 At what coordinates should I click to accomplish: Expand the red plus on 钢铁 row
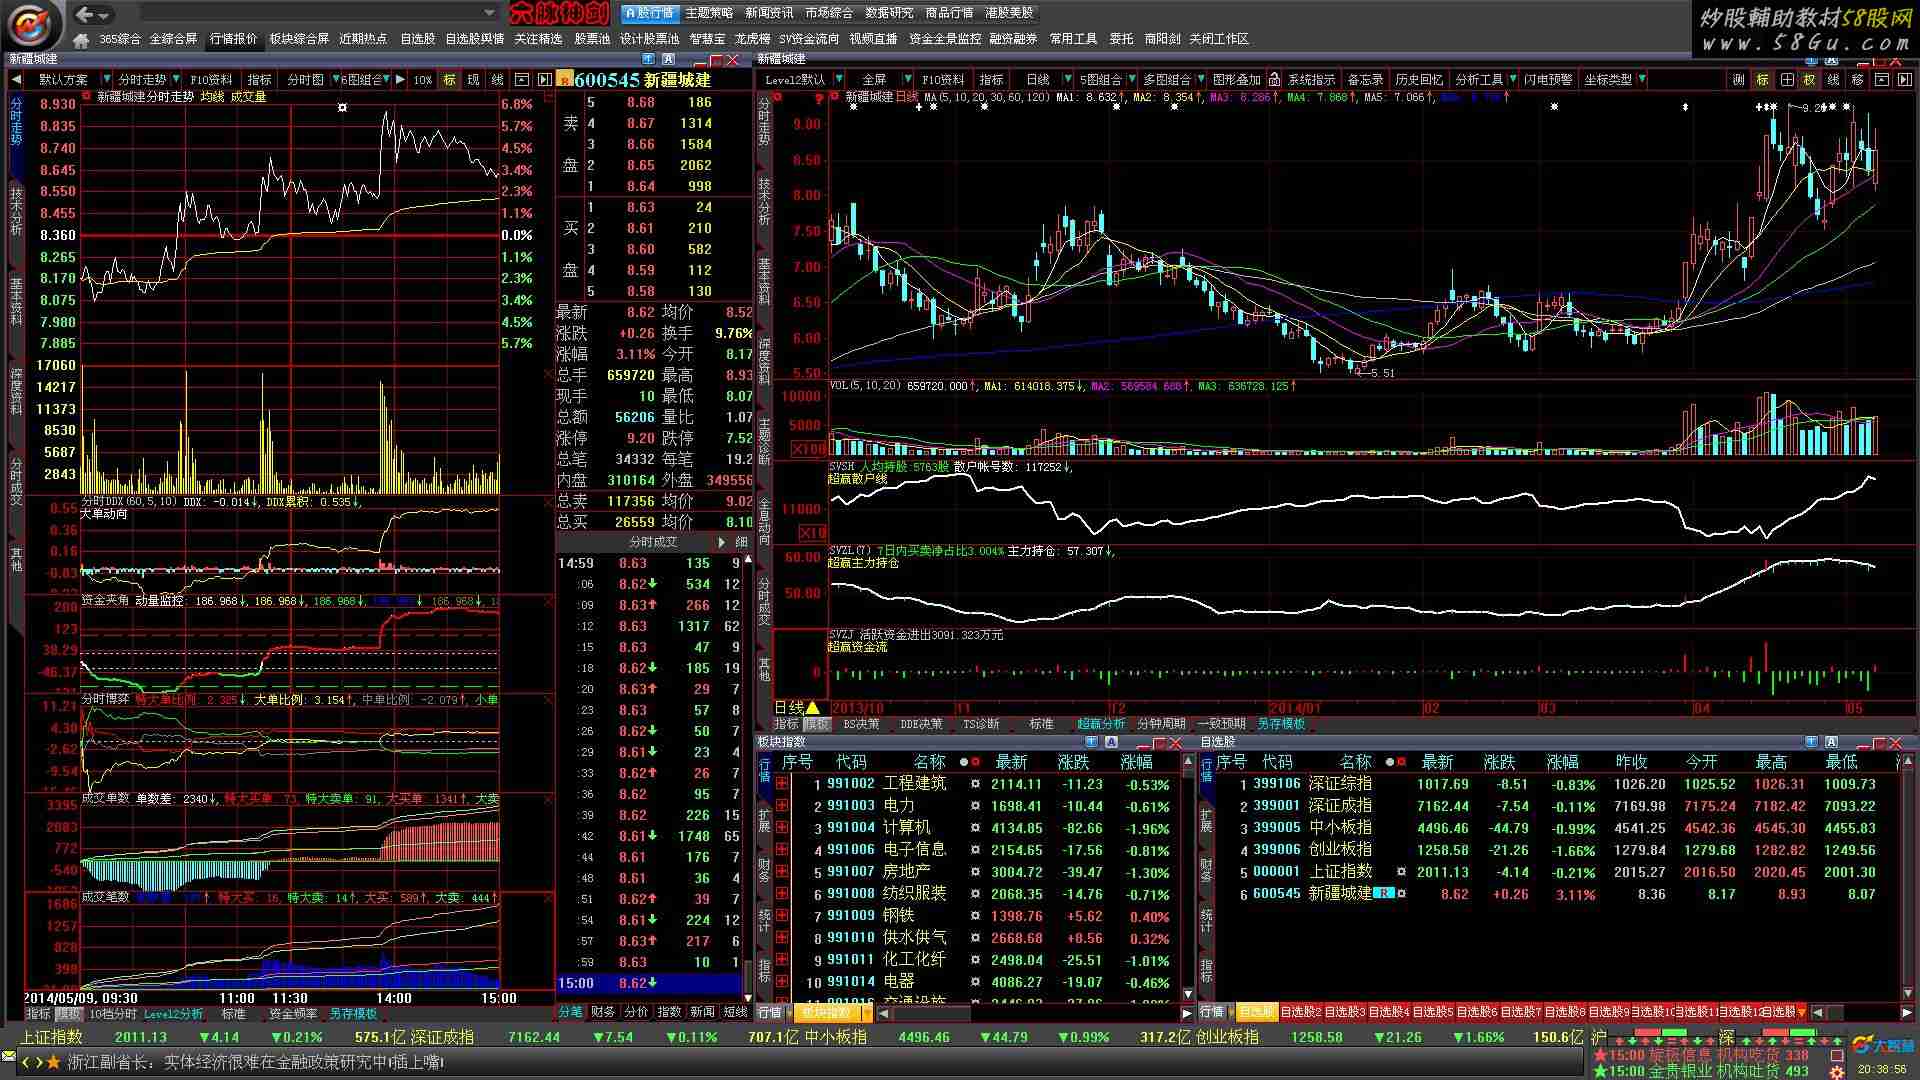[x=782, y=916]
